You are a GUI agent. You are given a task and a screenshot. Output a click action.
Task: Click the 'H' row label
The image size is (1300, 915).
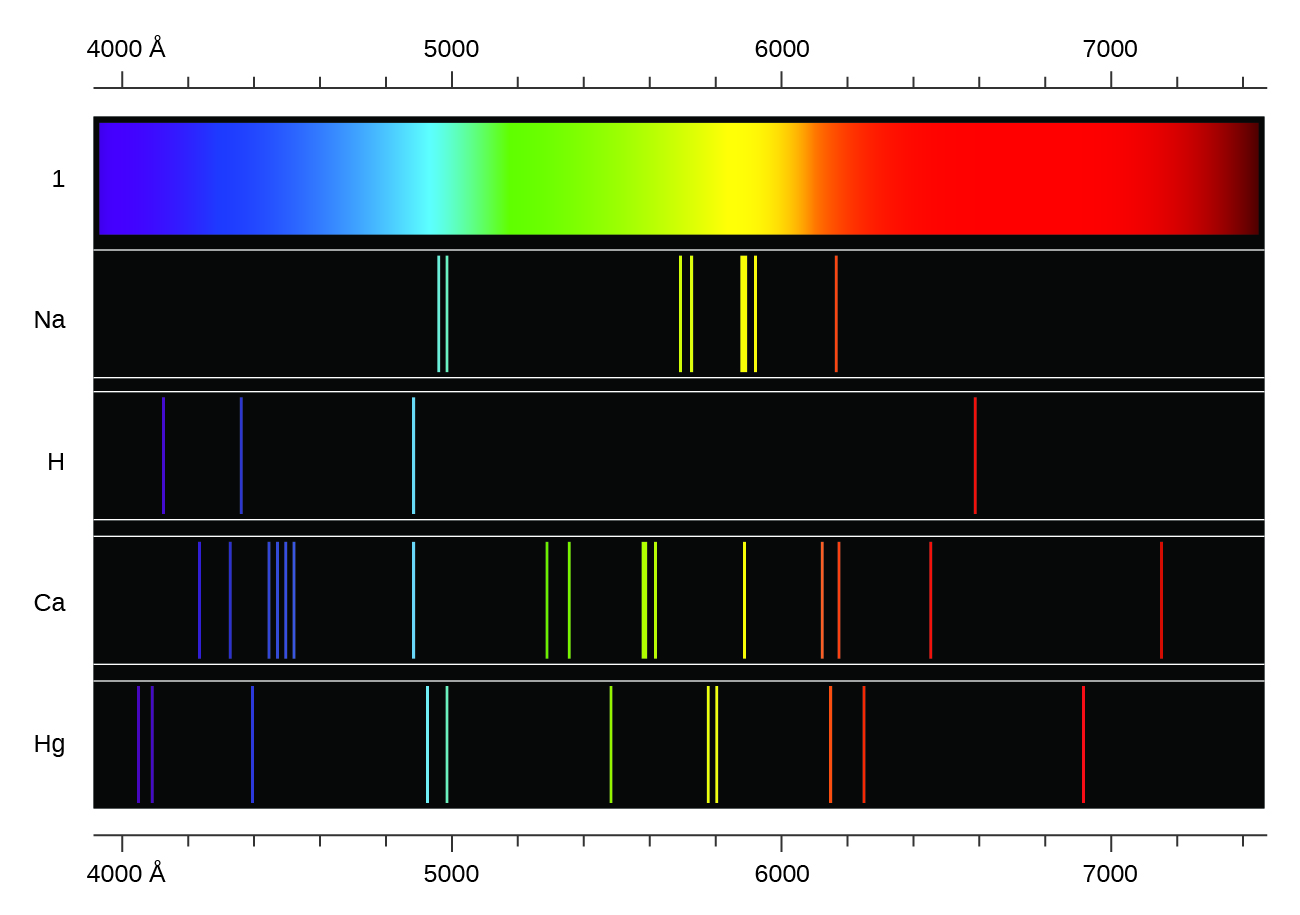click(56, 462)
